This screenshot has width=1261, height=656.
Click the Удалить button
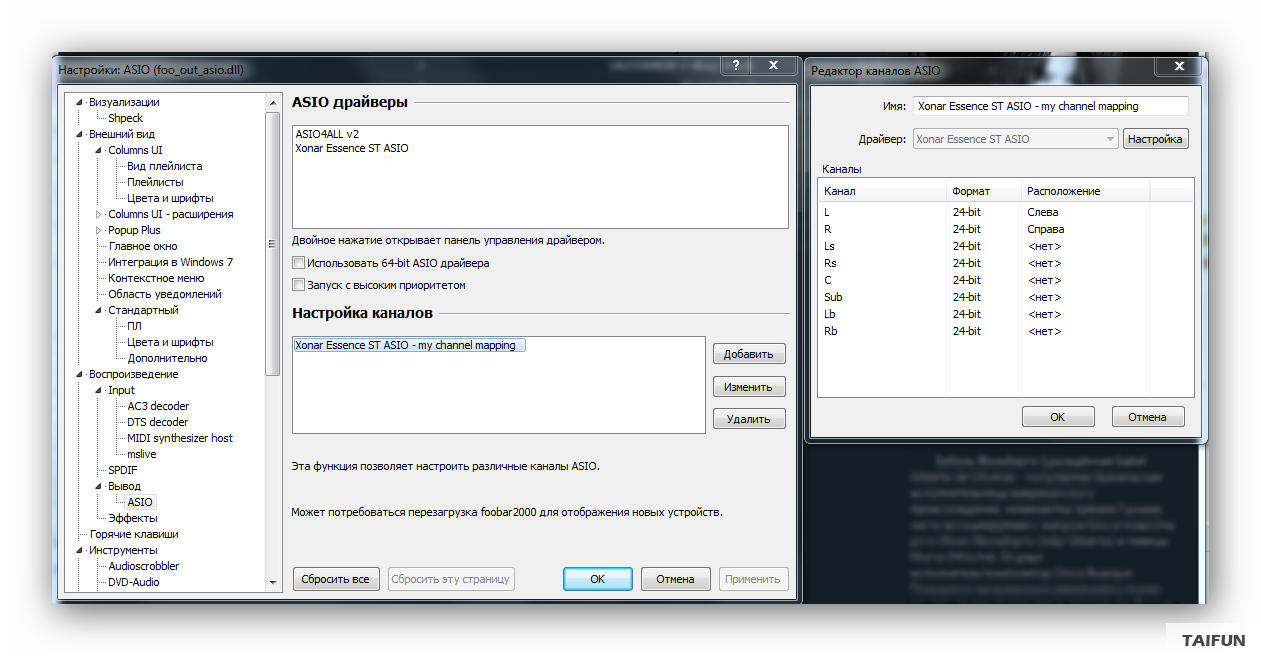(x=749, y=419)
